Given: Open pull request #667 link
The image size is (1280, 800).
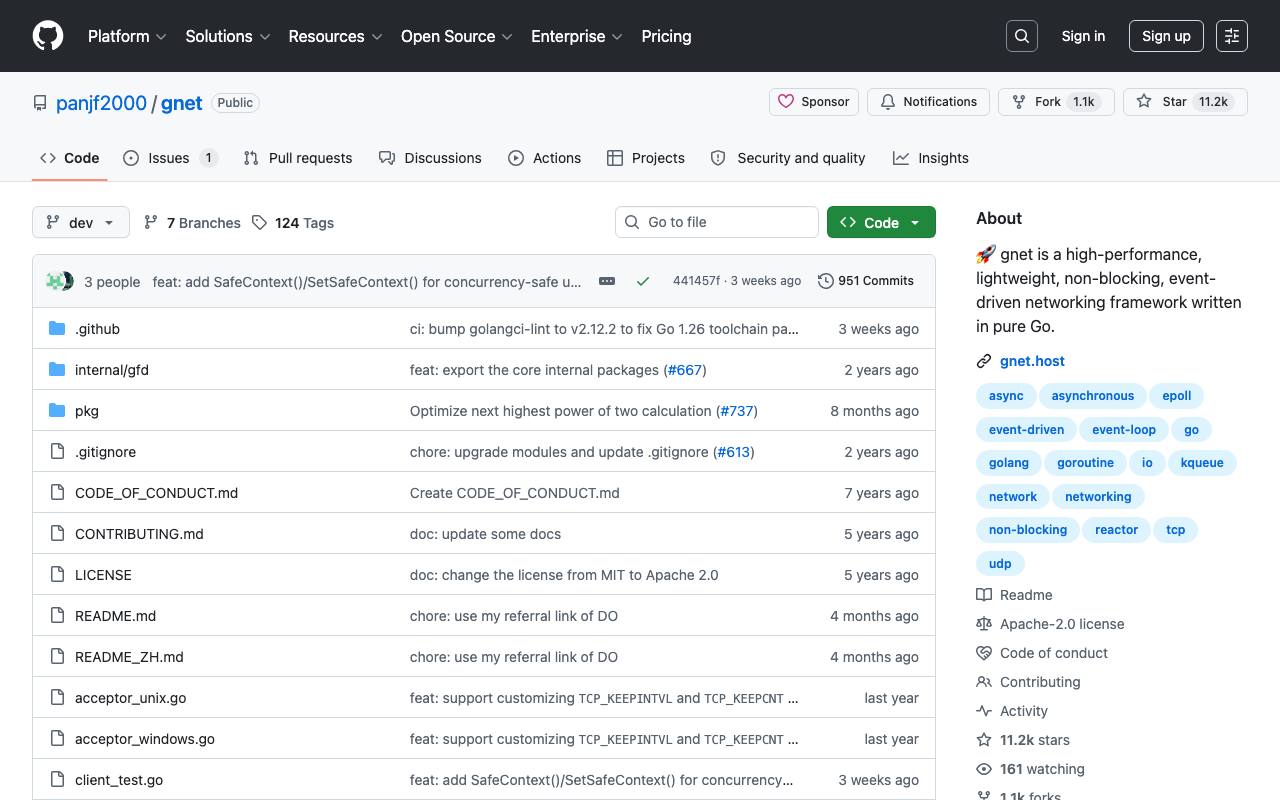Looking at the screenshot, I should (x=685, y=370).
